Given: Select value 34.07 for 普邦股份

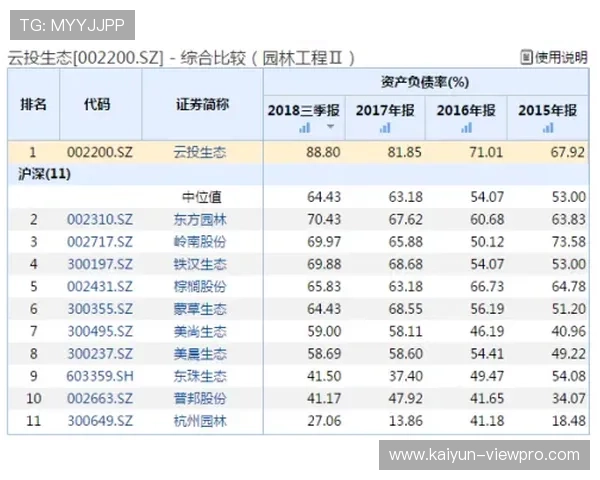Looking at the screenshot, I should (x=569, y=398).
